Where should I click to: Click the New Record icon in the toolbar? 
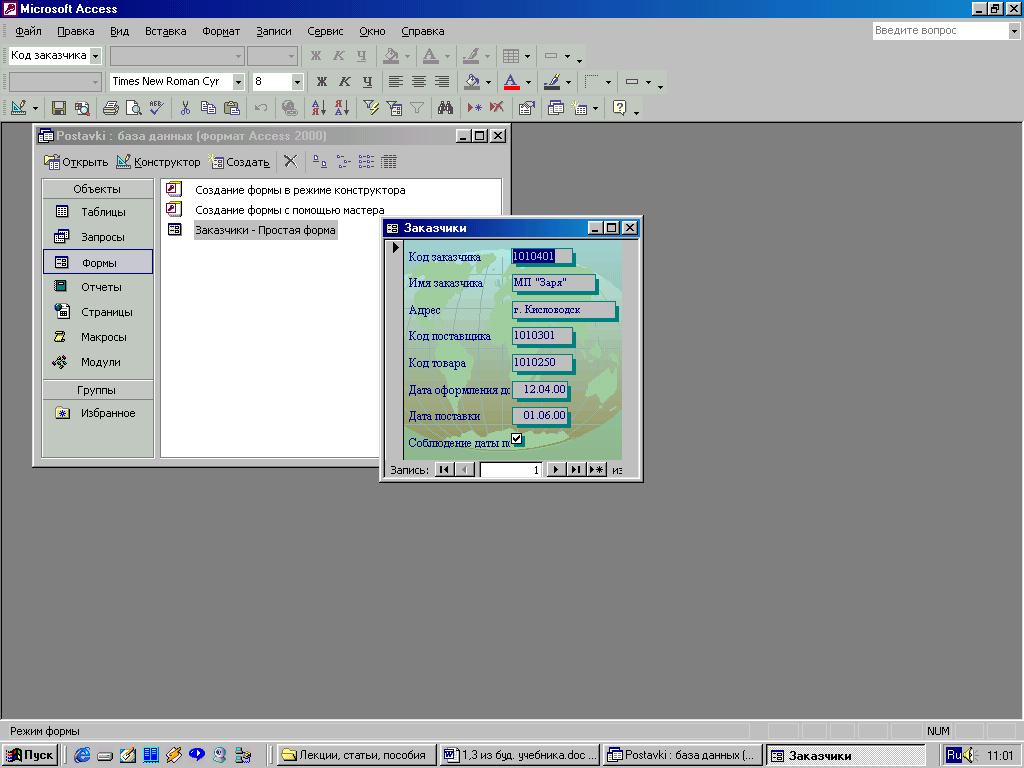475,108
